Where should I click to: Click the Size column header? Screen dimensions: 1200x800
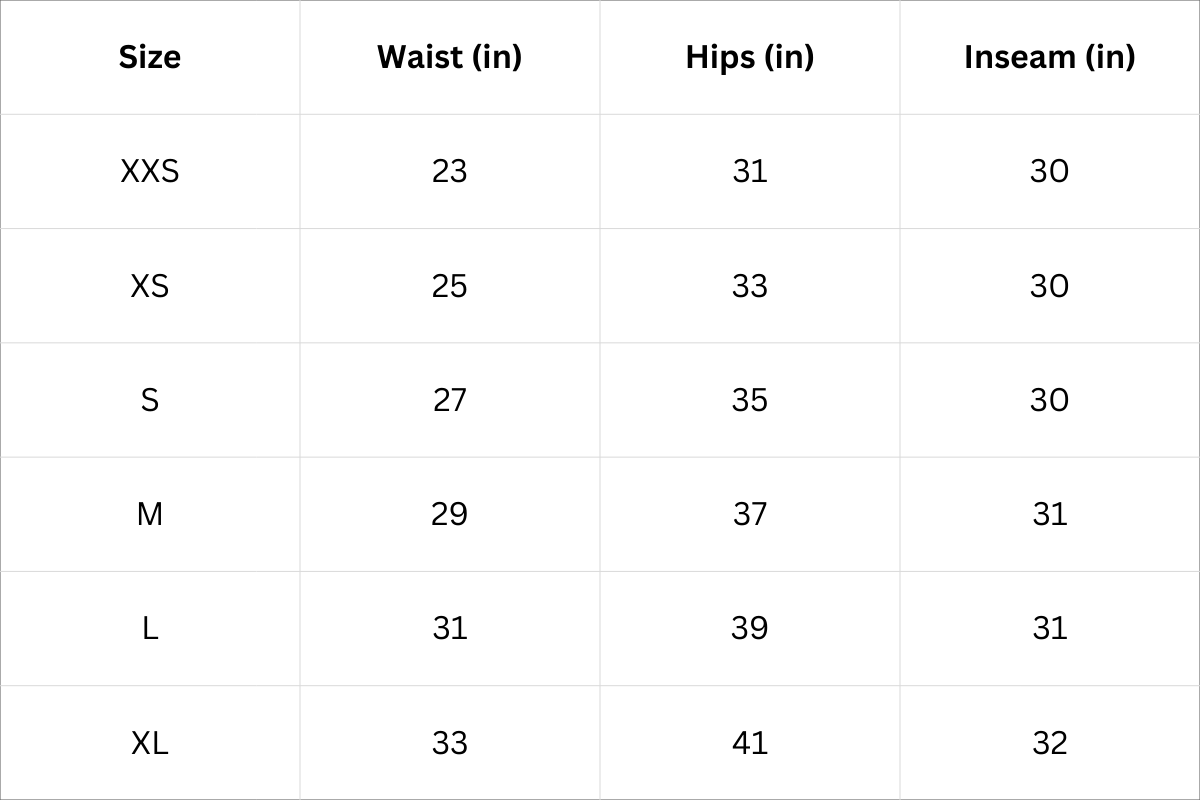tap(150, 57)
